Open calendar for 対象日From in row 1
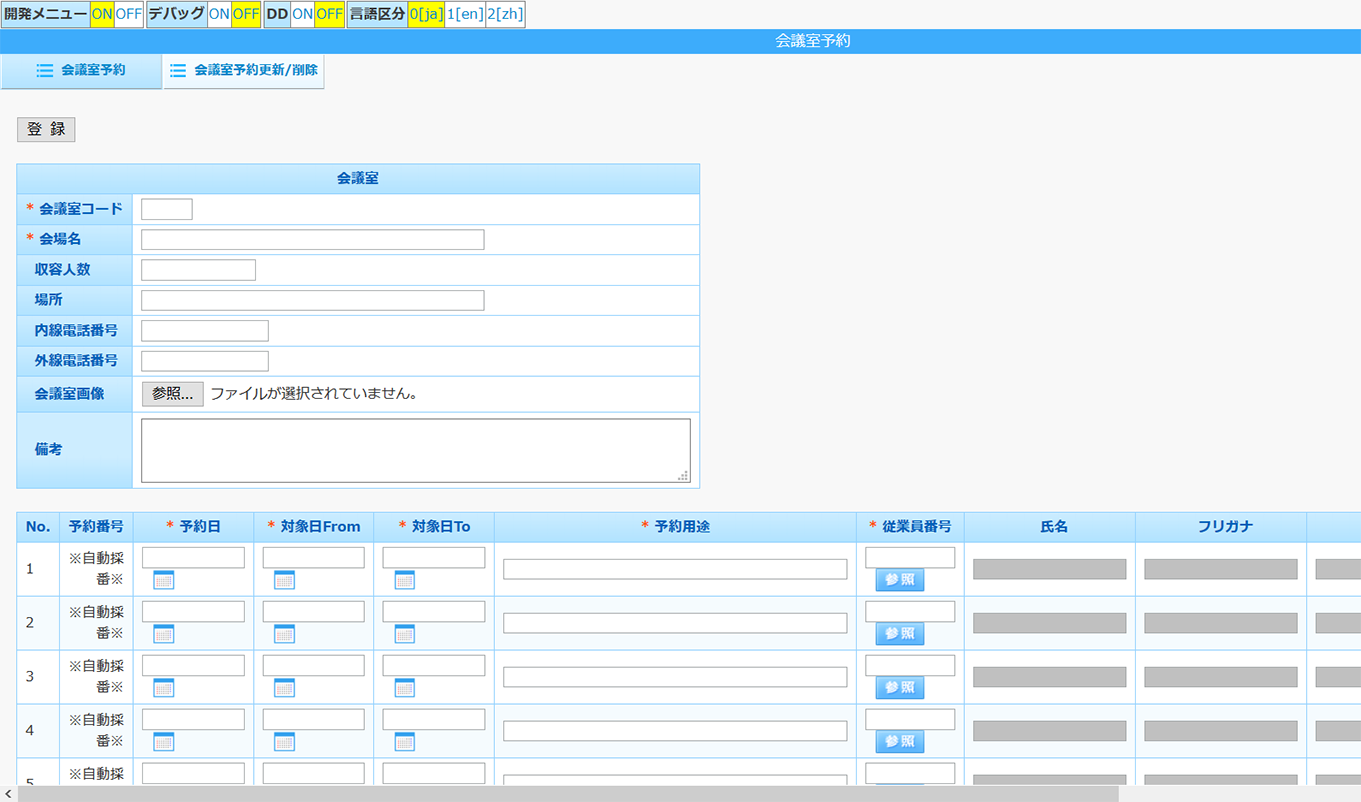Viewport: 1361px width, 802px height. 284,580
